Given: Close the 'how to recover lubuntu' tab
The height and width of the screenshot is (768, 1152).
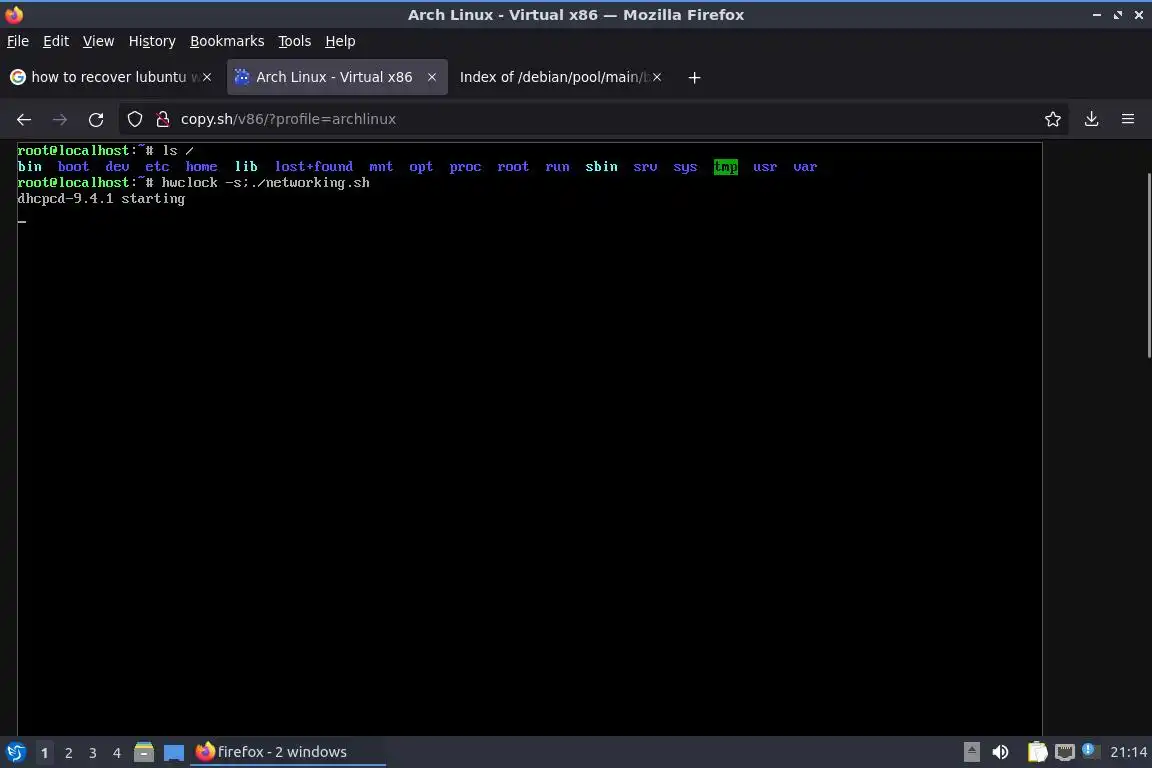Looking at the screenshot, I should (207, 77).
